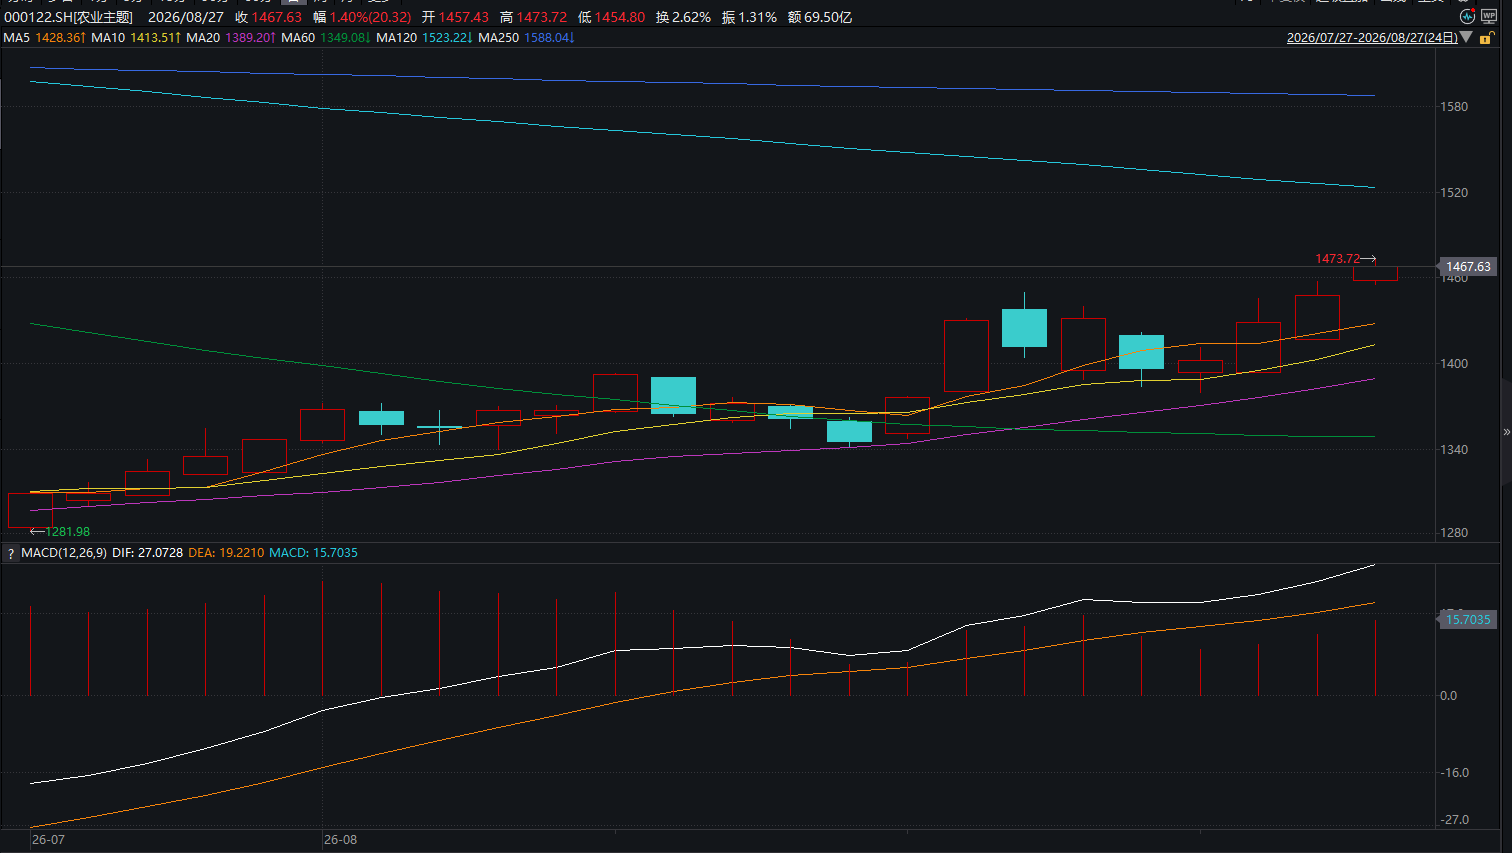
Task: Select the DEA: 19.2210 value
Action: tap(226, 553)
